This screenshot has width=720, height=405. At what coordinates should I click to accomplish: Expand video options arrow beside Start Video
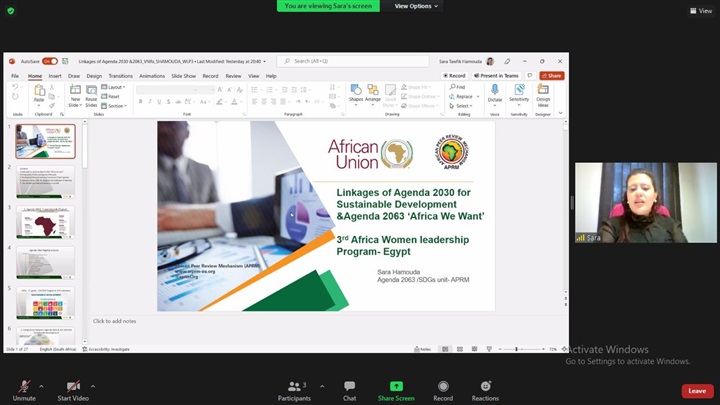[94, 385]
